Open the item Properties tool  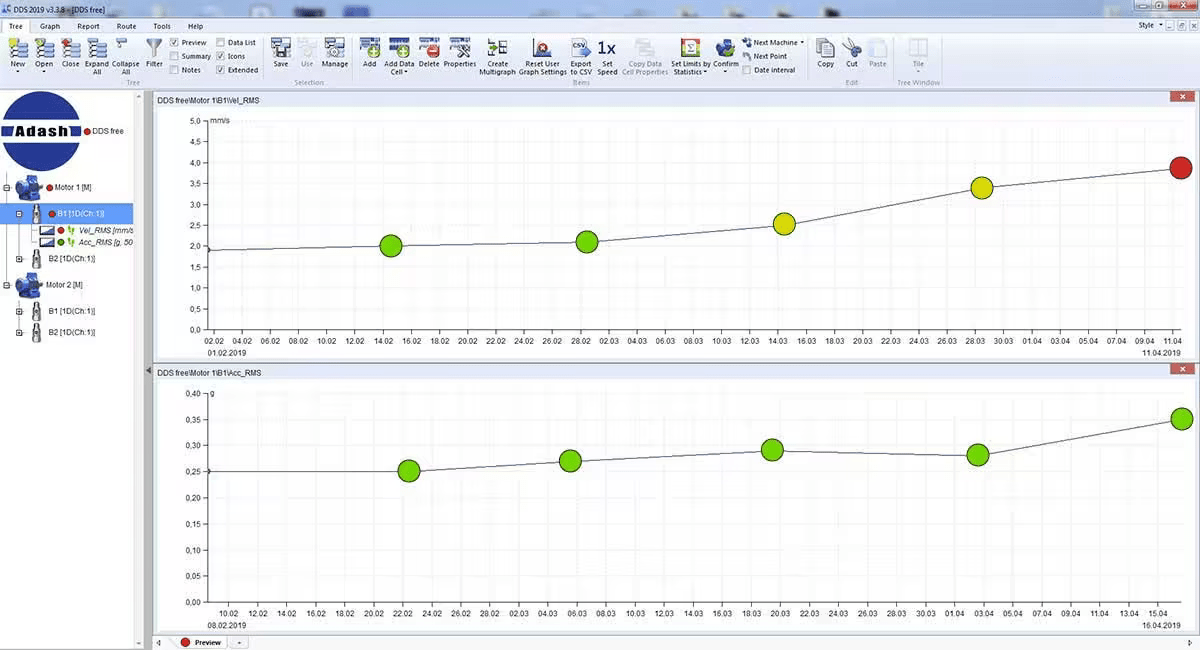460,50
